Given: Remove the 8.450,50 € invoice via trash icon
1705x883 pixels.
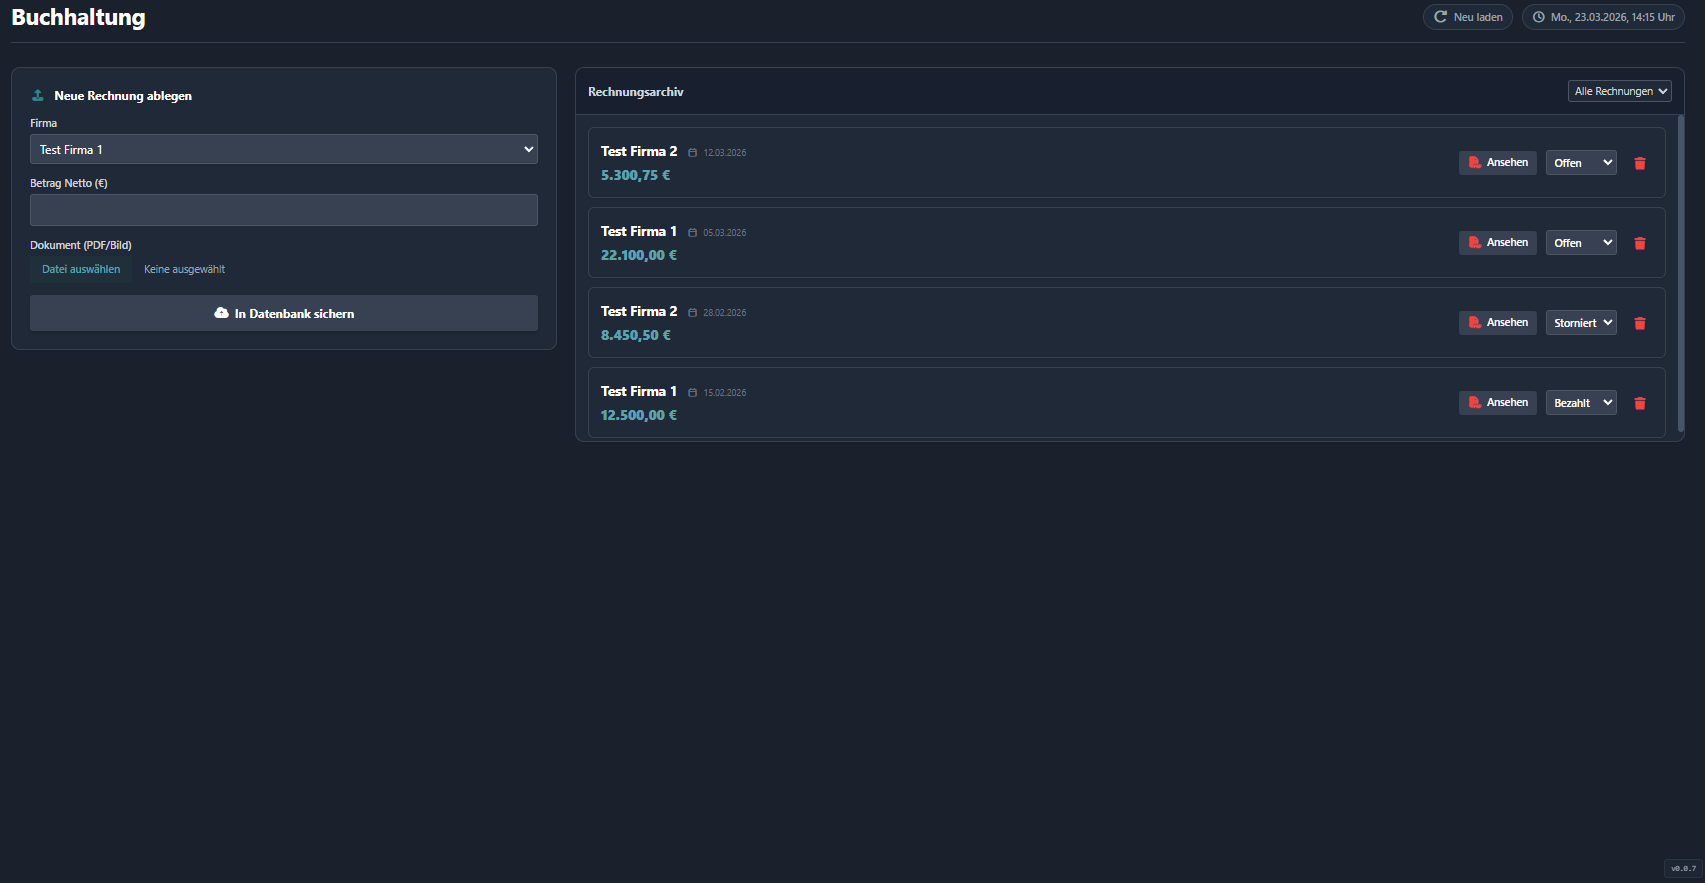Looking at the screenshot, I should pyautogui.click(x=1639, y=323).
